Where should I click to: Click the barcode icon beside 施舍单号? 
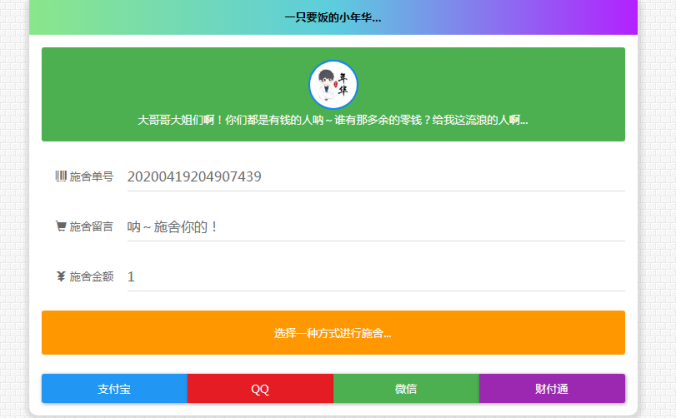[61, 176]
